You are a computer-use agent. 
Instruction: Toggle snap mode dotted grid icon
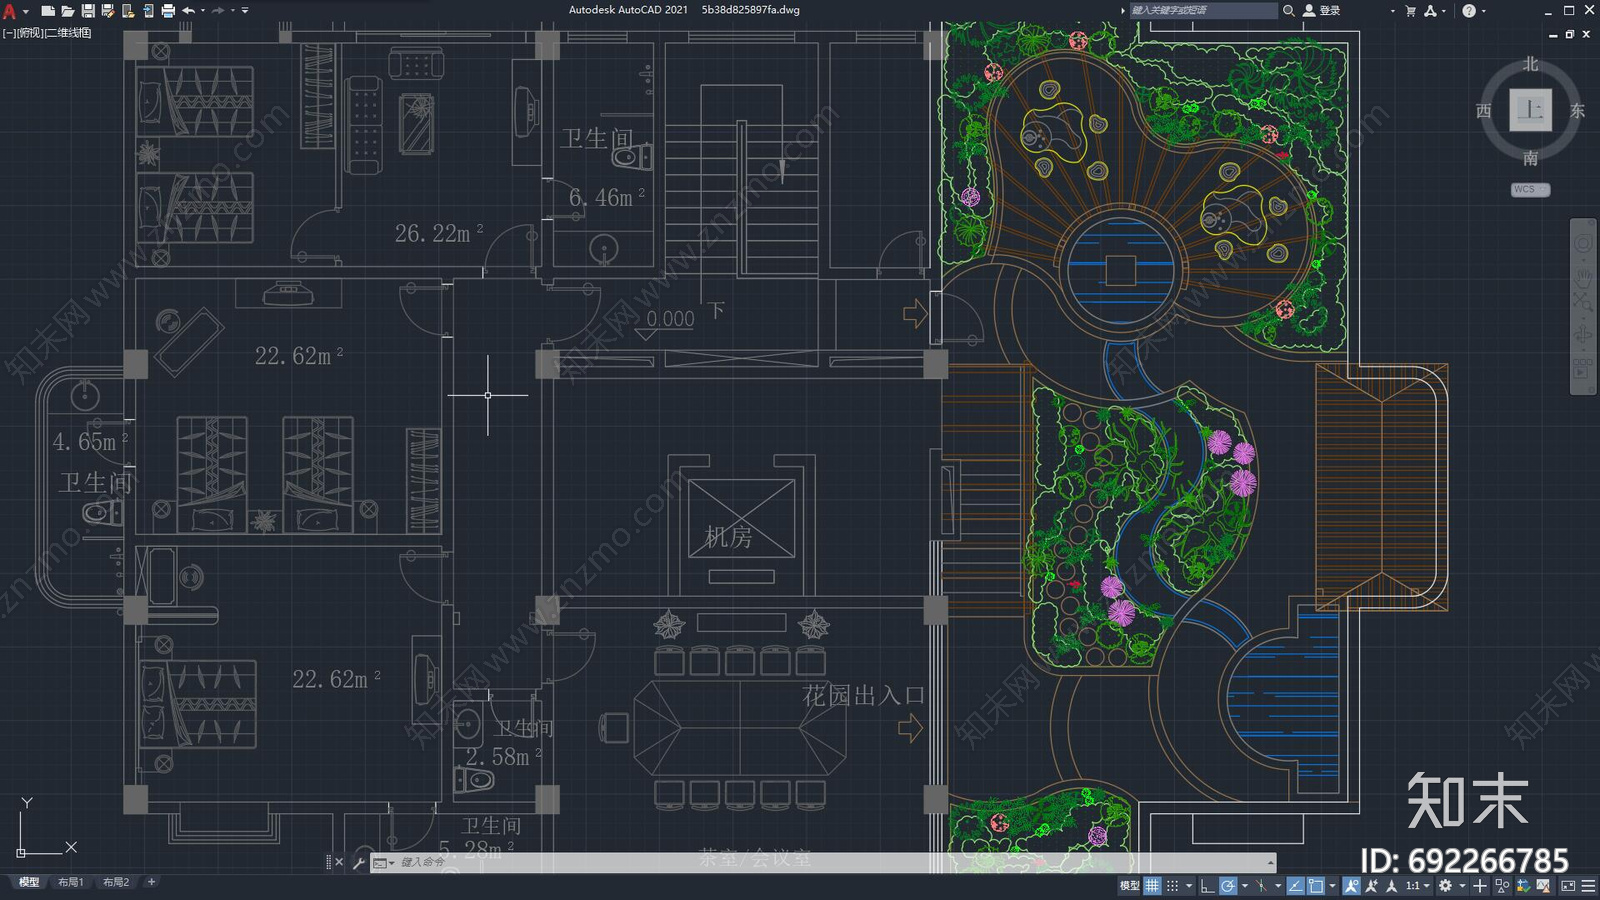[x=1172, y=885]
